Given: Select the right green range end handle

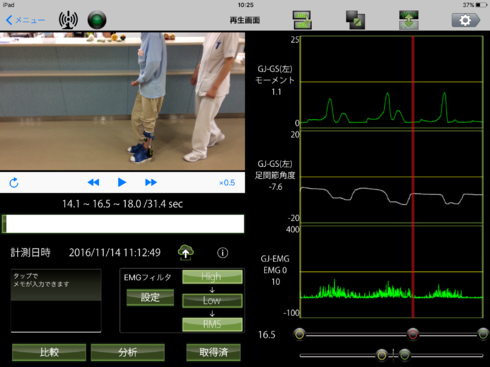Looking at the screenshot, I should click(x=483, y=334).
